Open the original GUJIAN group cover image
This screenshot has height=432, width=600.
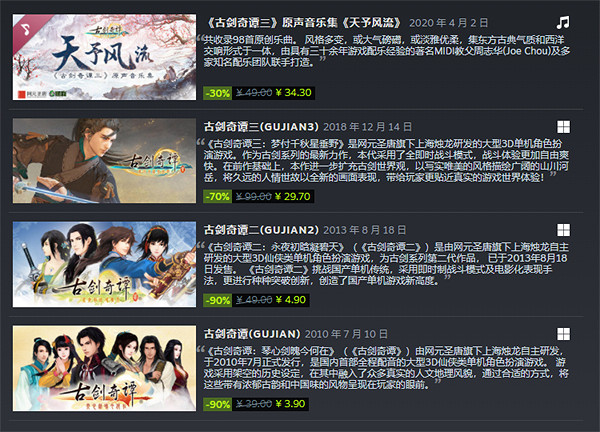(x=104, y=368)
